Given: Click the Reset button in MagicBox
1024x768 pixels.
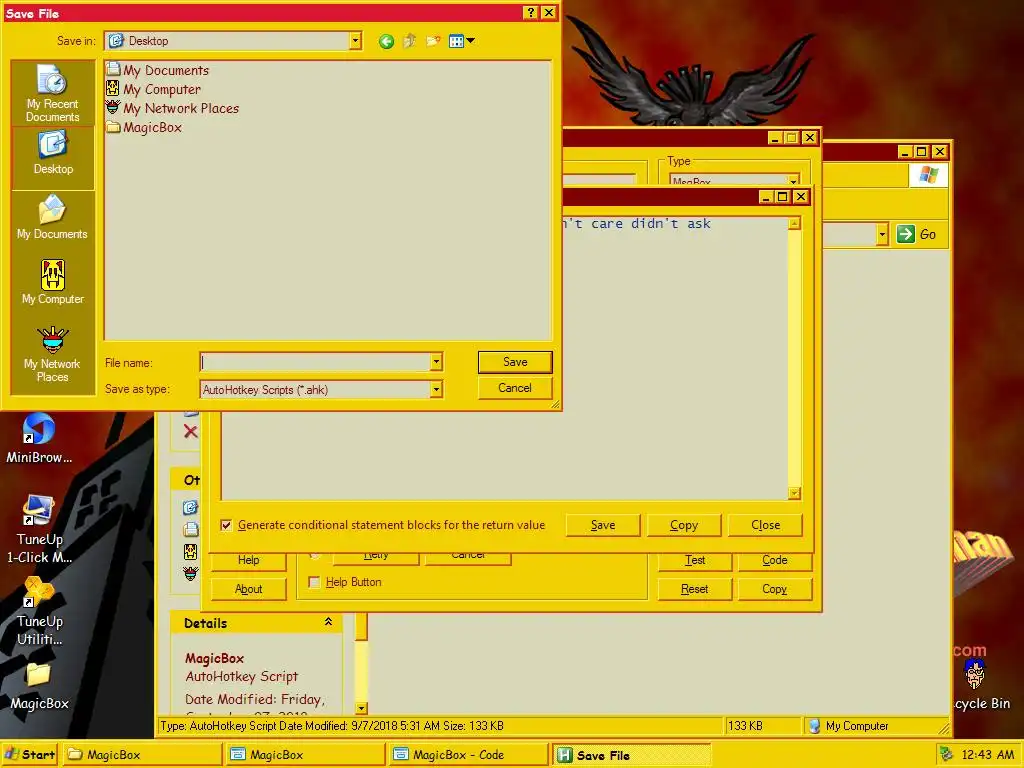Looking at the screenshot, I should coord(695,589).
